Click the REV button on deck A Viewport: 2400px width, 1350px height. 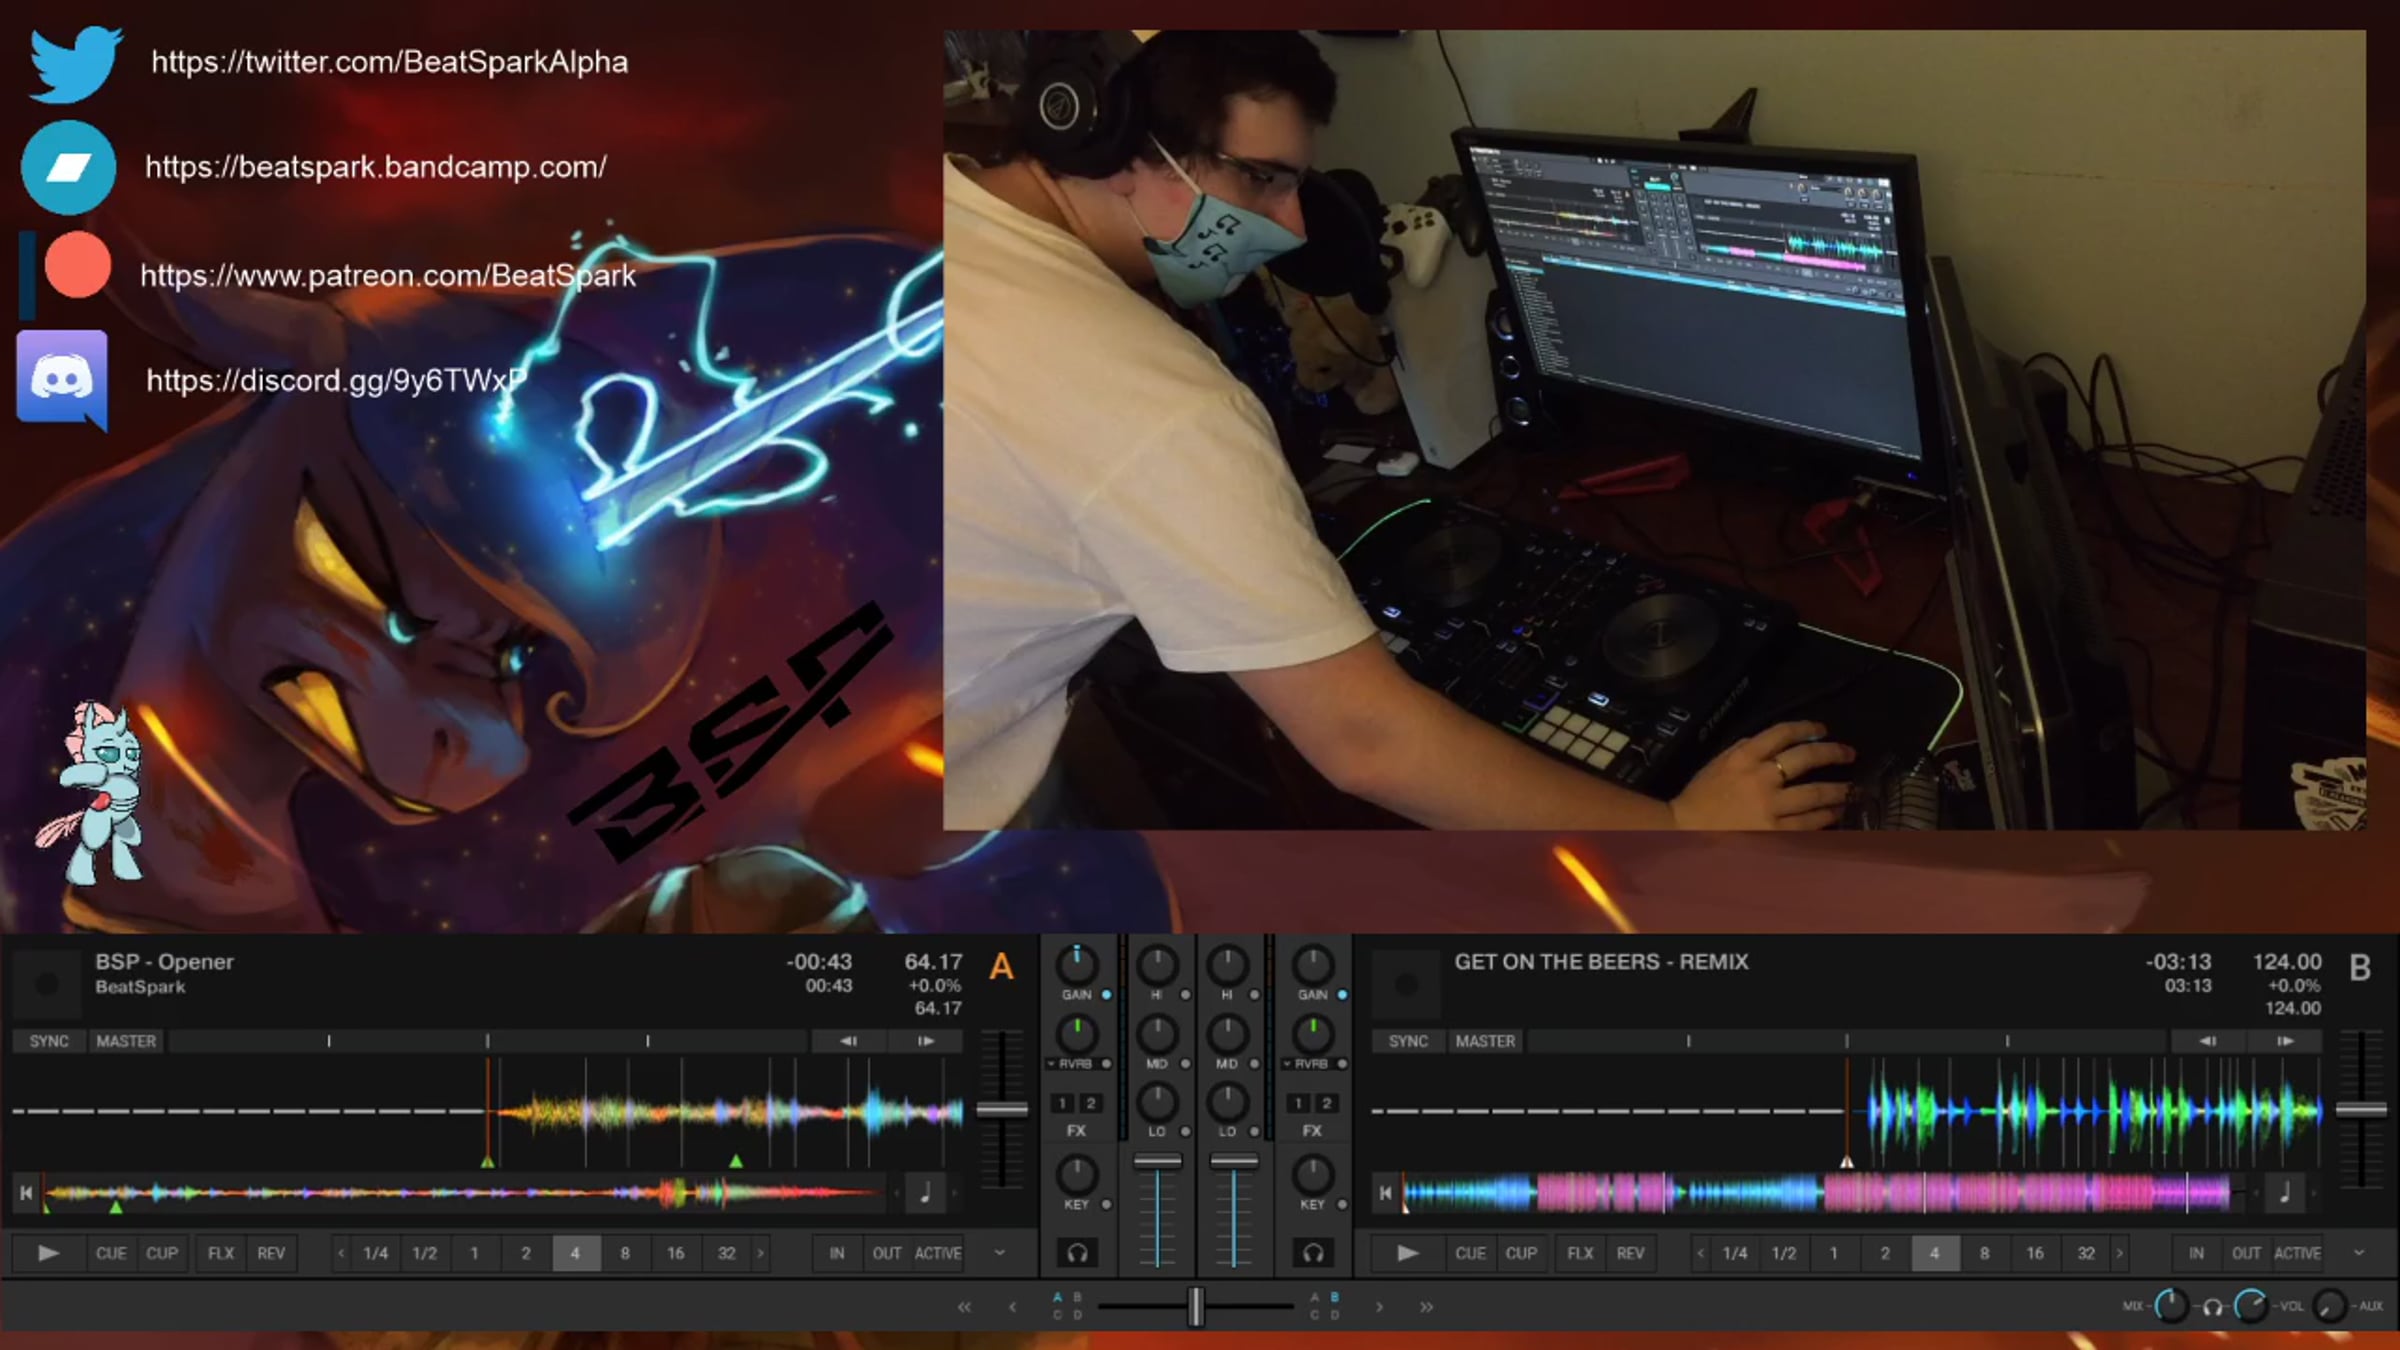point(271,1253)
